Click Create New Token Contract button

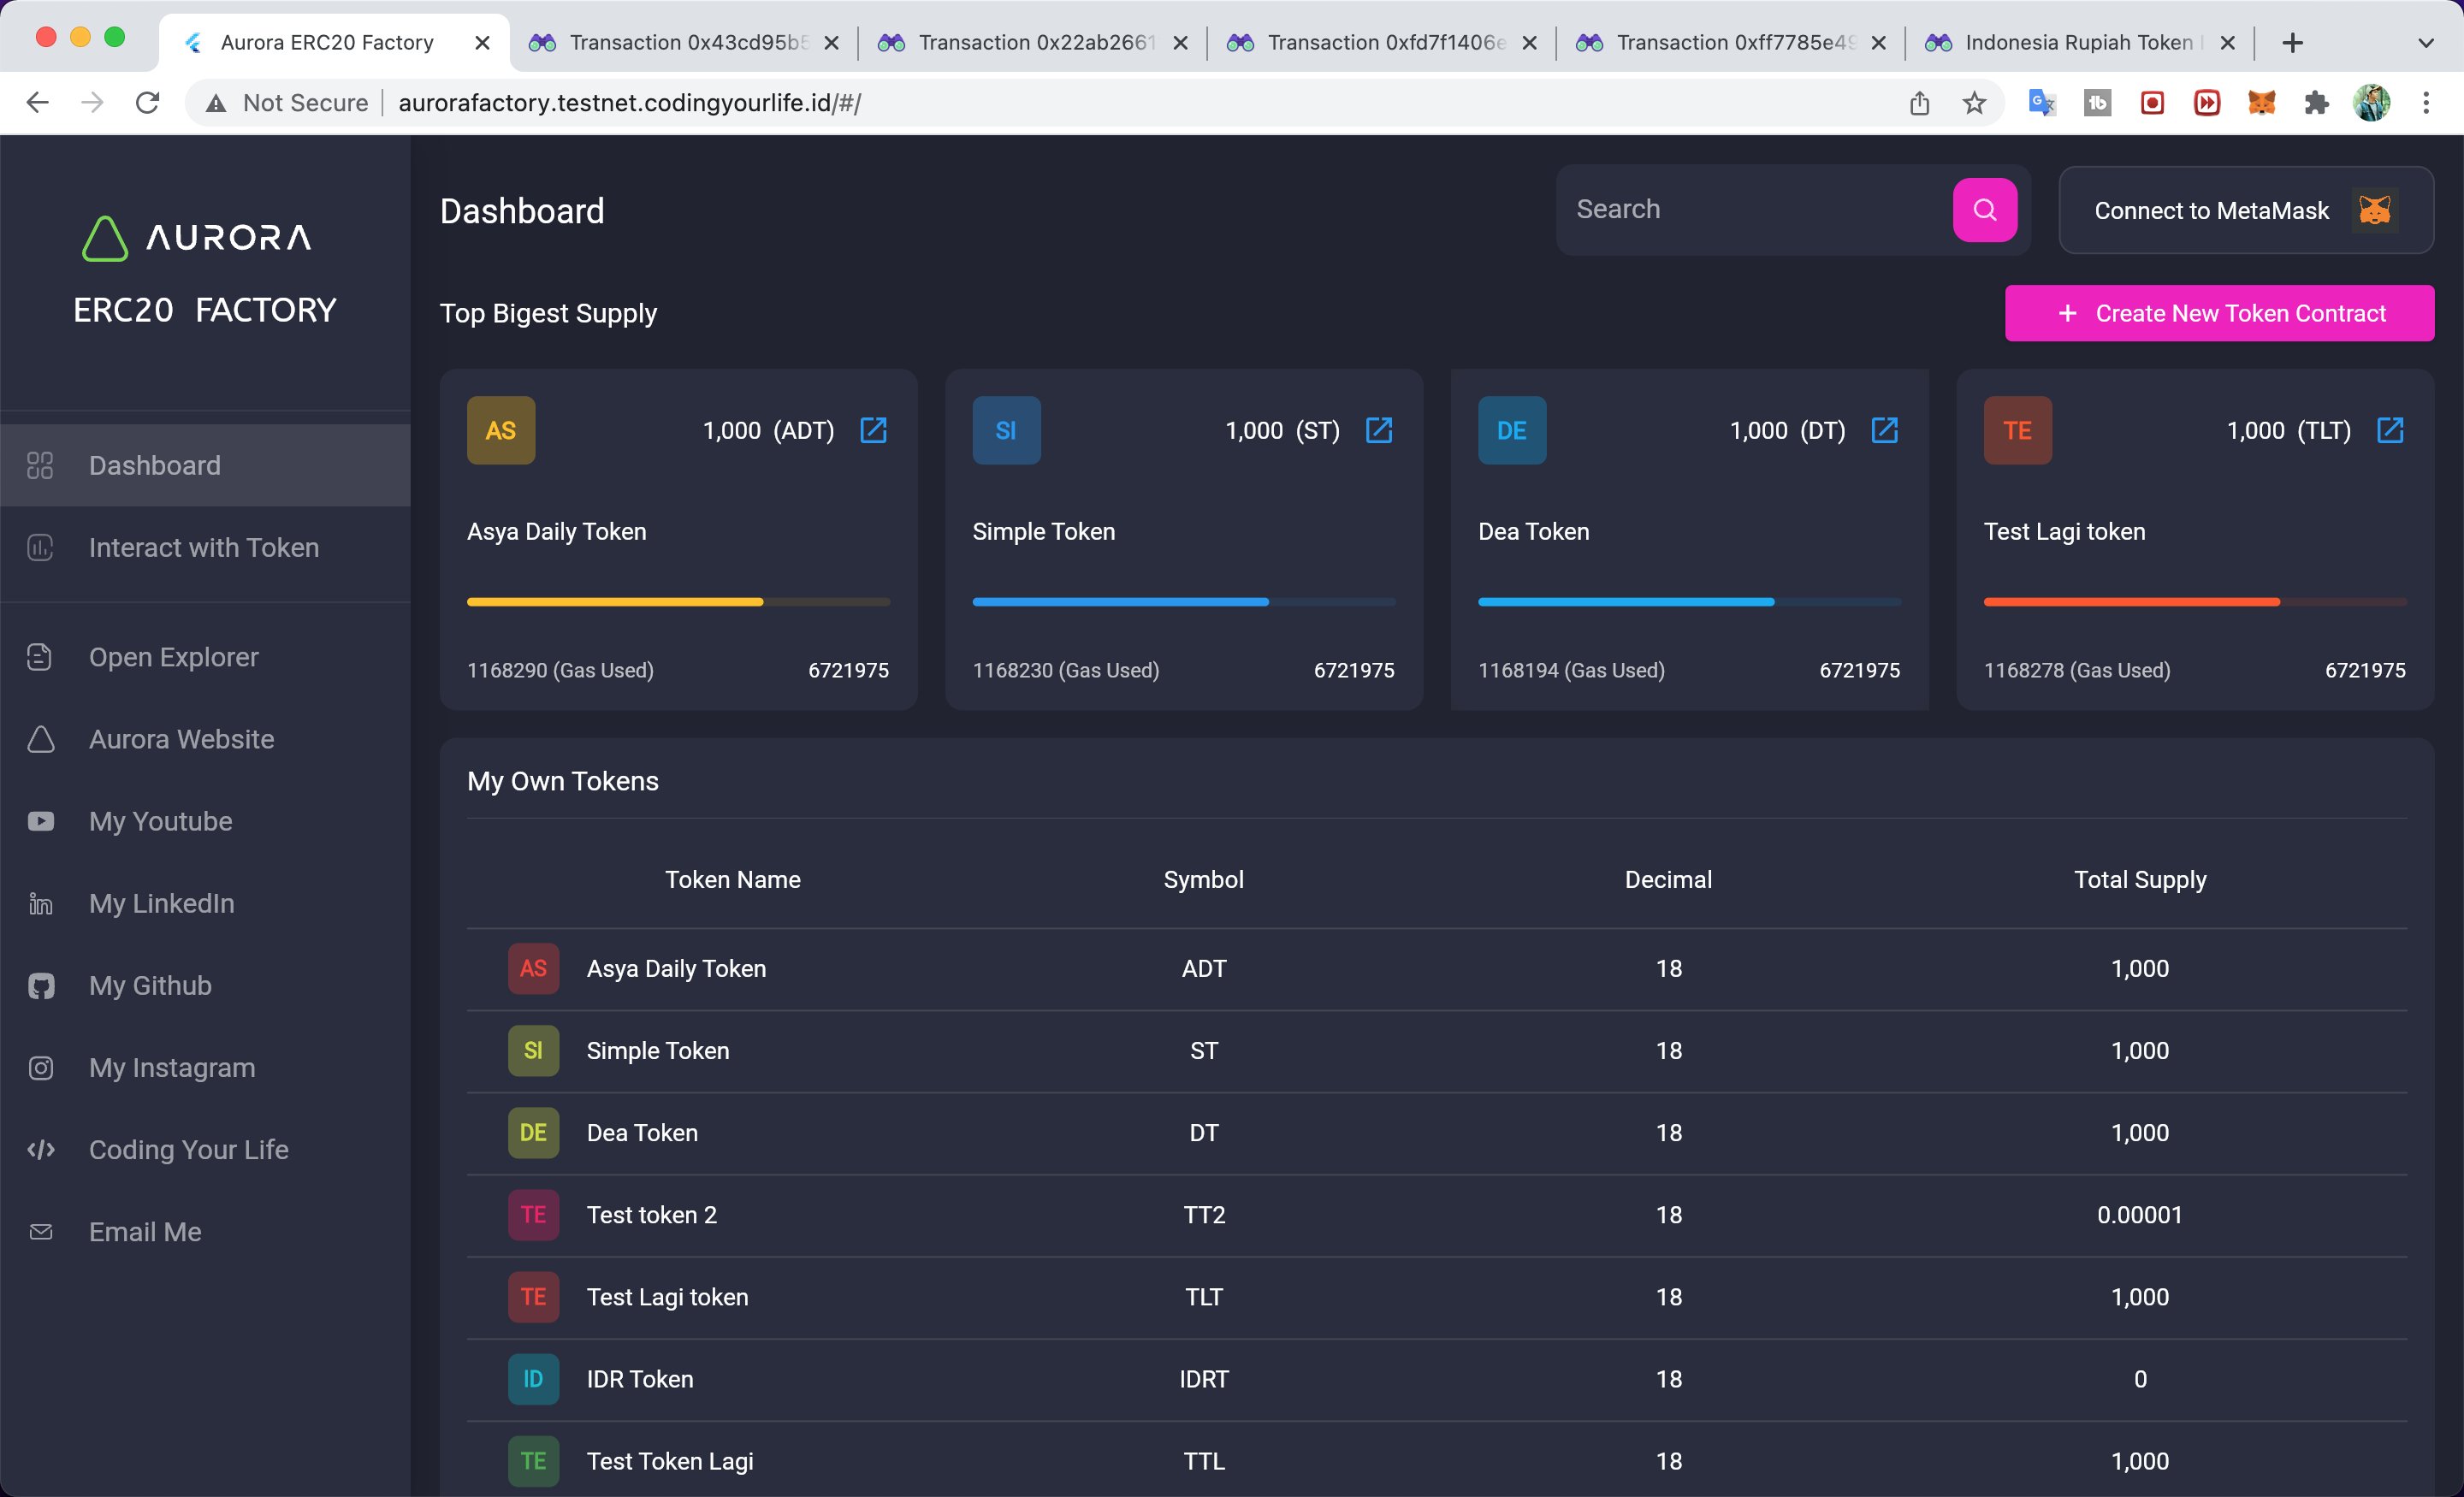pyautogui.click(x=2219, y=314)
